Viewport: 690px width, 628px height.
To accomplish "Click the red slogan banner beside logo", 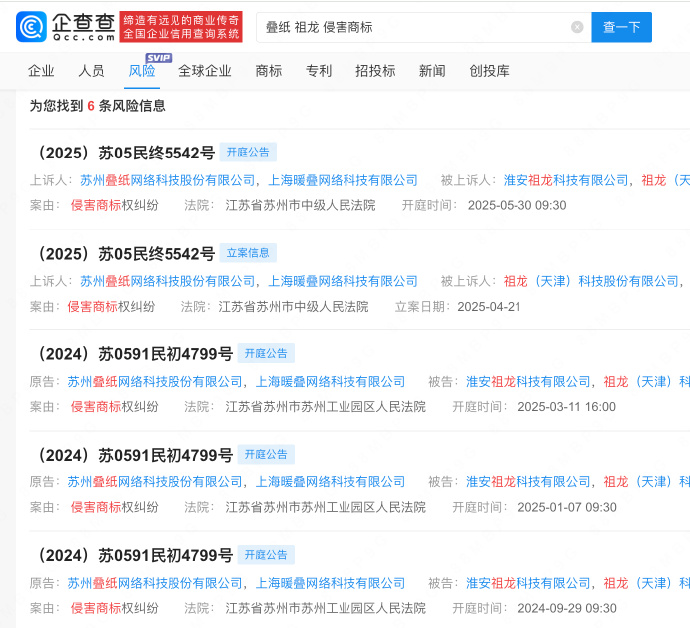I will point(181,27).
